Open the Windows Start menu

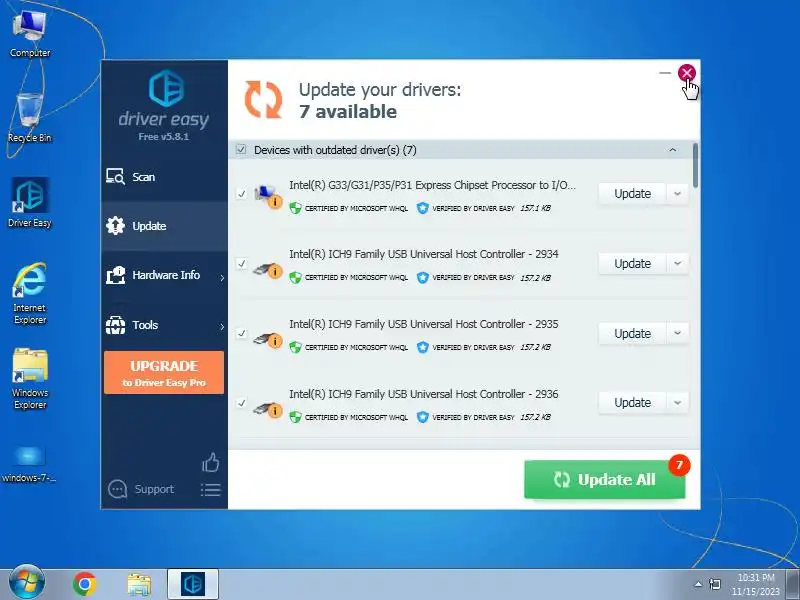click(26, 583)
